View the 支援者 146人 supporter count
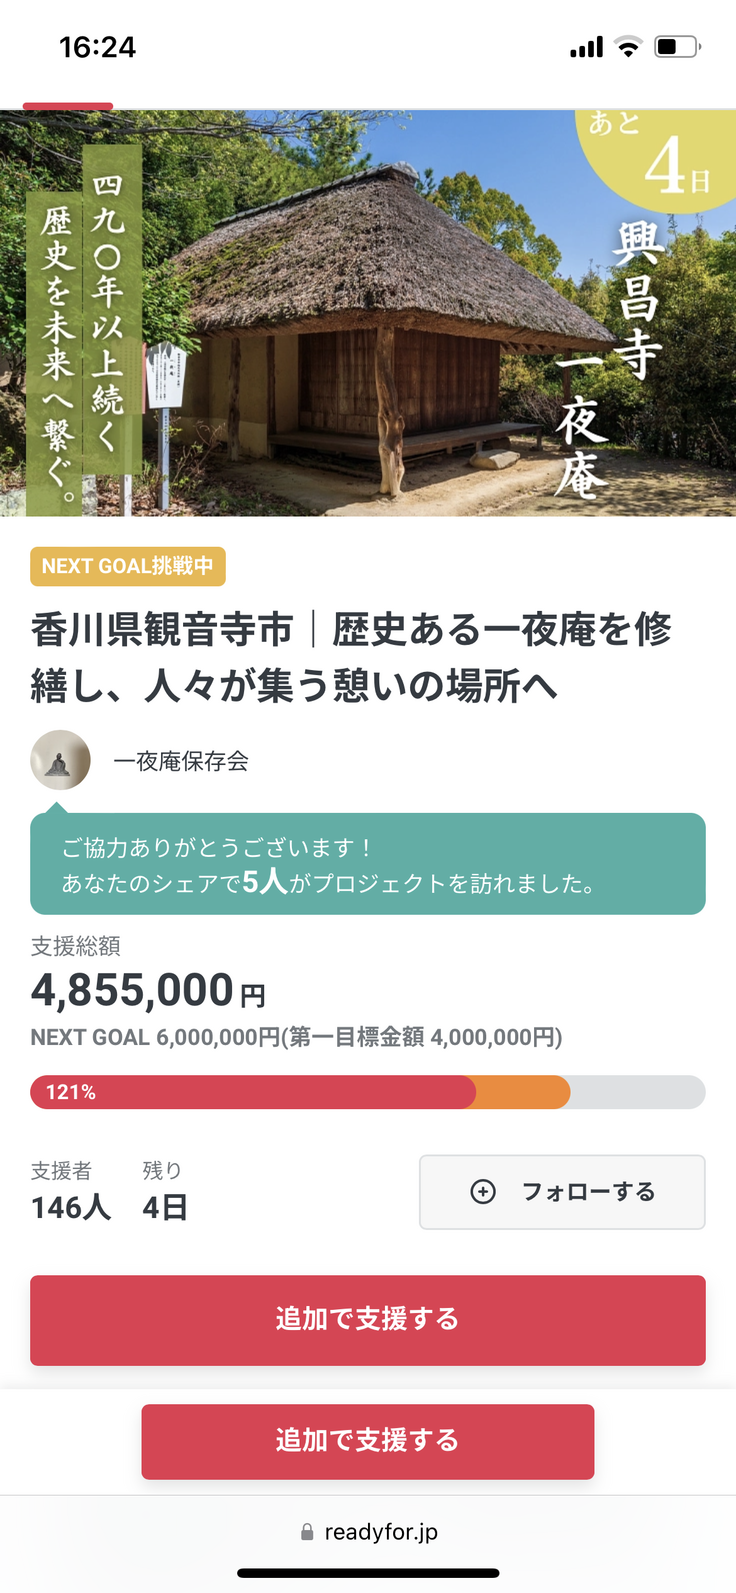Viewport: 736px width, 1593px height. click(x=71, y=1191)
